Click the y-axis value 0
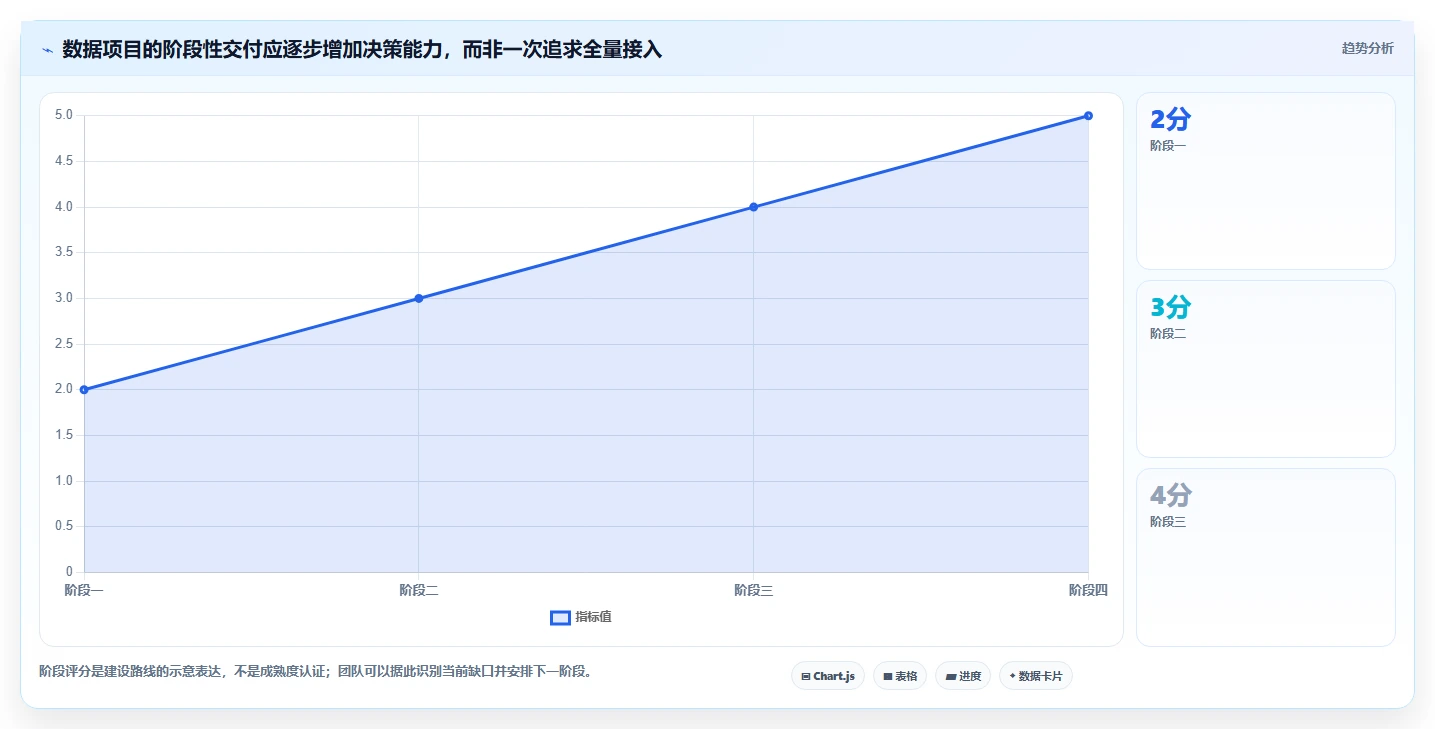Image resolution: width=1435 pixels, height=729 pixels. [70, 572]
